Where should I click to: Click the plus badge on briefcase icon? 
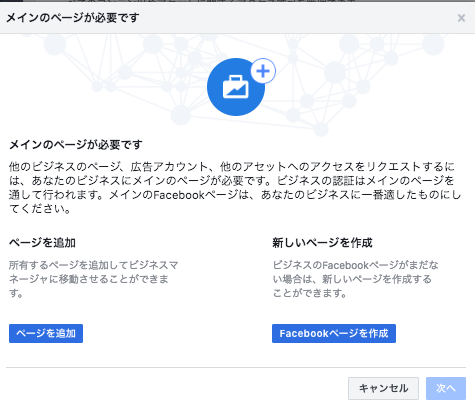click(263, 71)
